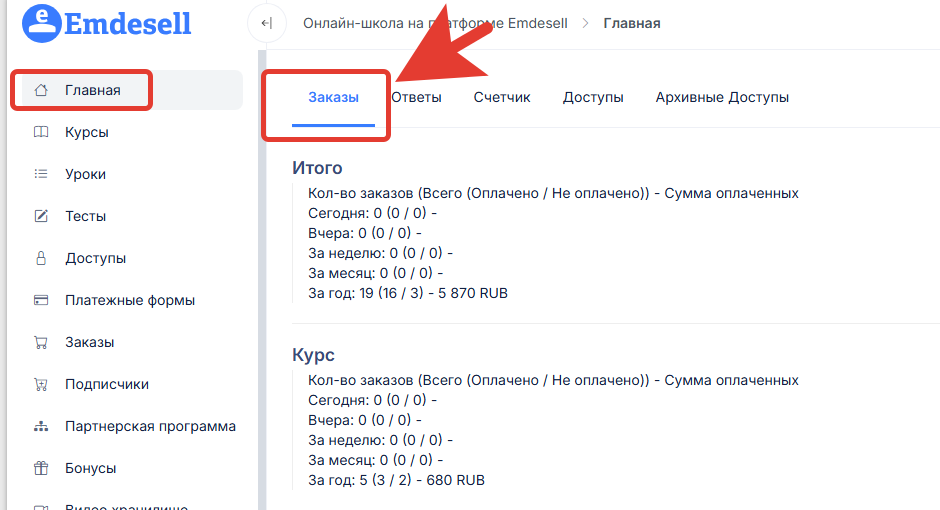
Task: Click the list icon beside Уроки
Action: point(41,174)
